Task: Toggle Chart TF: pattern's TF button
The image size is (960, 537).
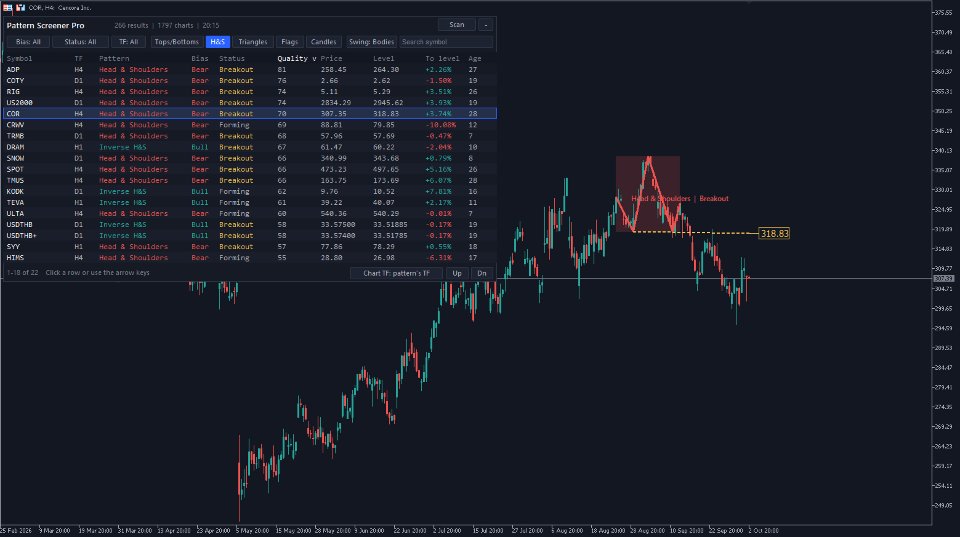Action: point(396,273)
